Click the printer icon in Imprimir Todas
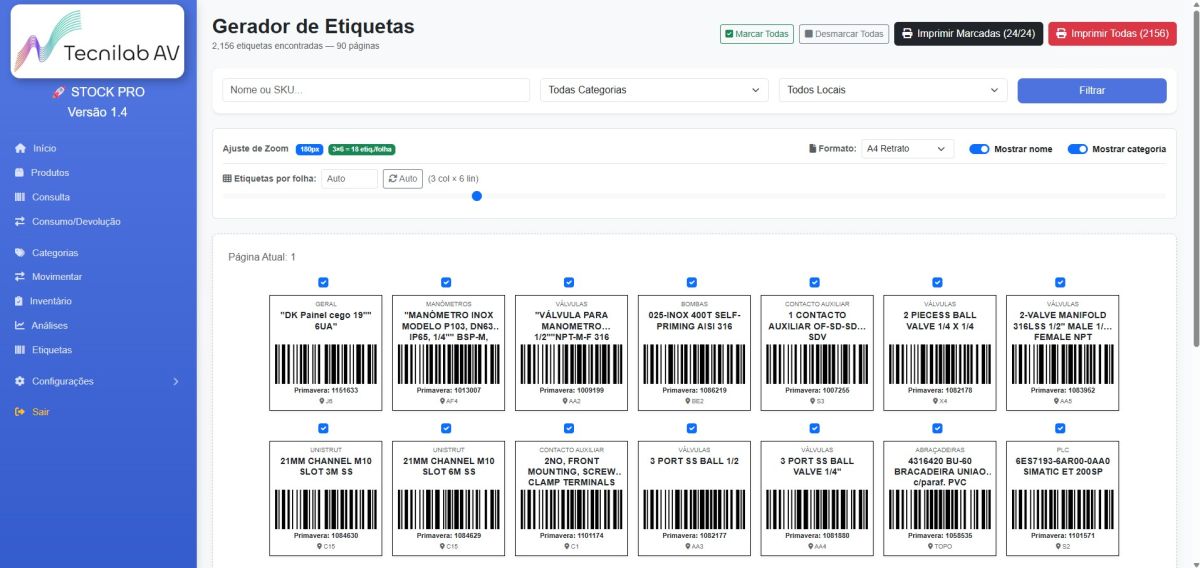Image resolution: width=1200 pixels, height=568 pixels. (x=1061, y=34)
